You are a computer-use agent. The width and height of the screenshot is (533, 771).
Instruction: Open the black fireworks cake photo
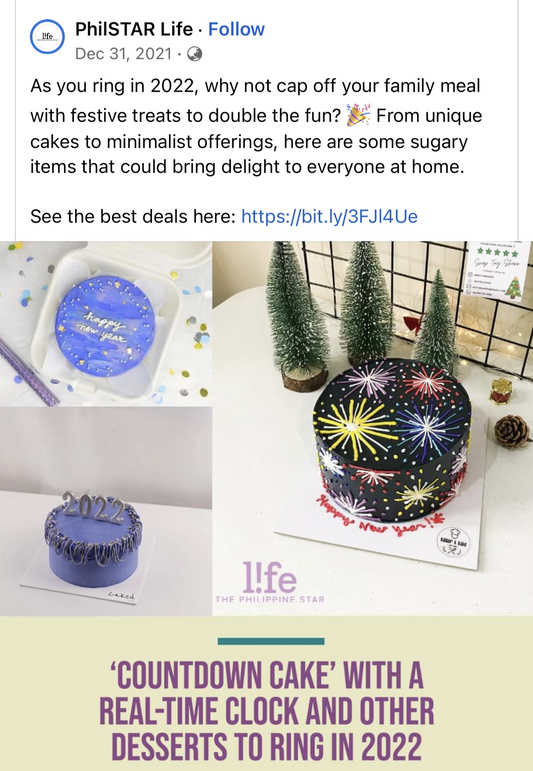click(373, 428)
